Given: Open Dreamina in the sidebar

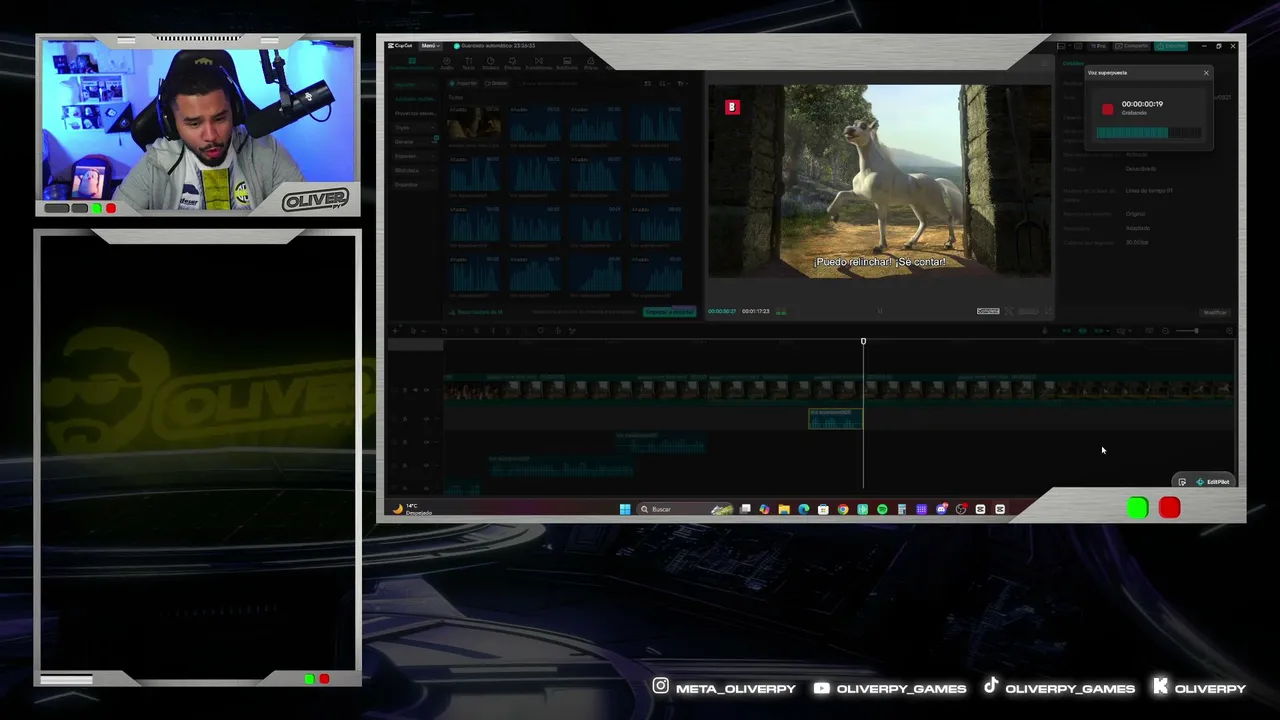Looking at the screenshot, I should [414, 185].
